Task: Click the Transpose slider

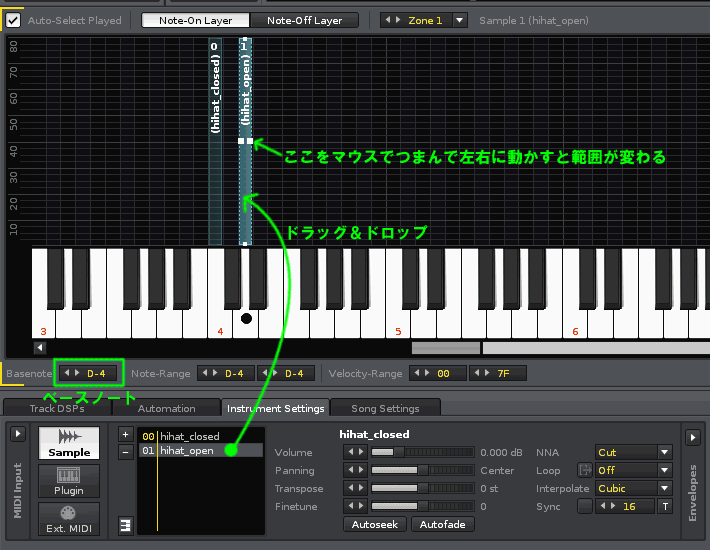Action: point(422,488)
